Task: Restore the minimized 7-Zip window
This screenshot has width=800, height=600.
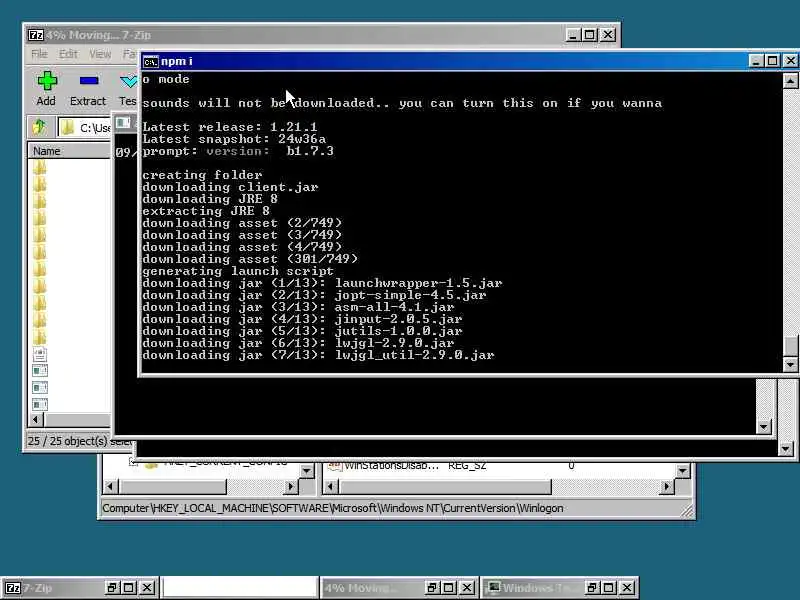Action: (x=112, y=588)
